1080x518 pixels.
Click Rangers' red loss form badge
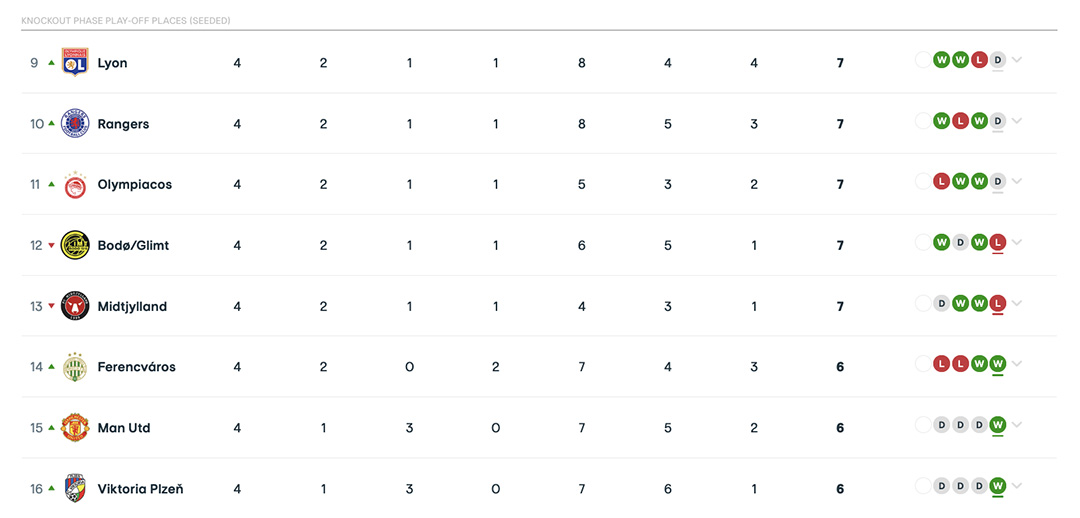960,121
